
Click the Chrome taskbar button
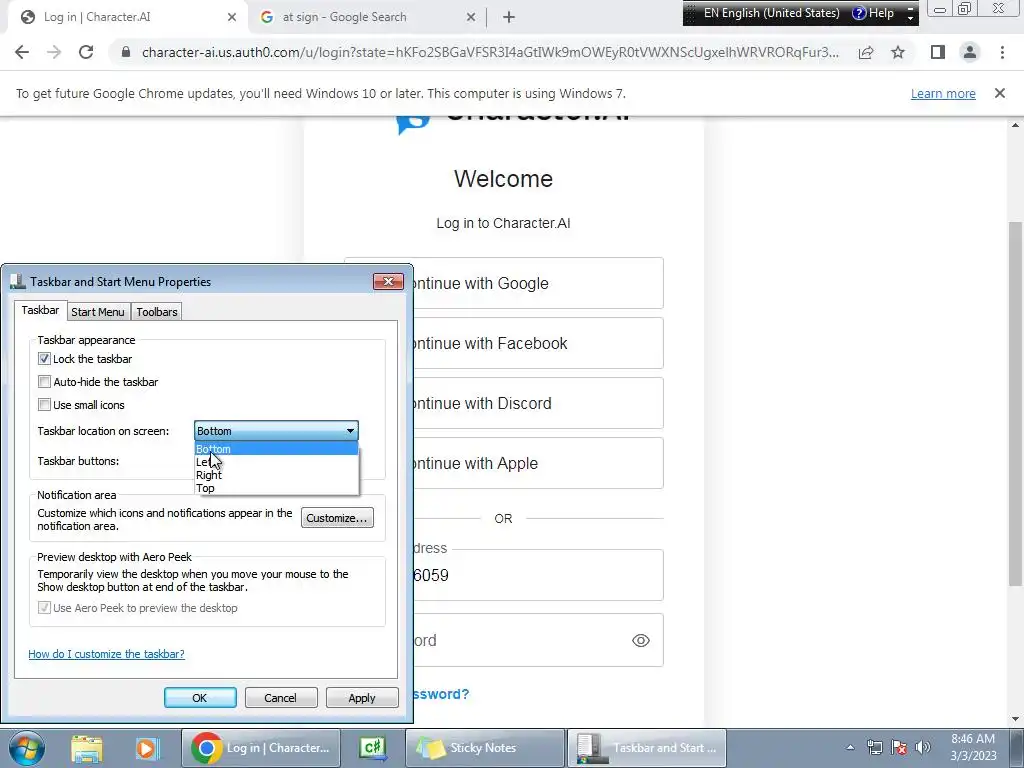coord(261,748)
